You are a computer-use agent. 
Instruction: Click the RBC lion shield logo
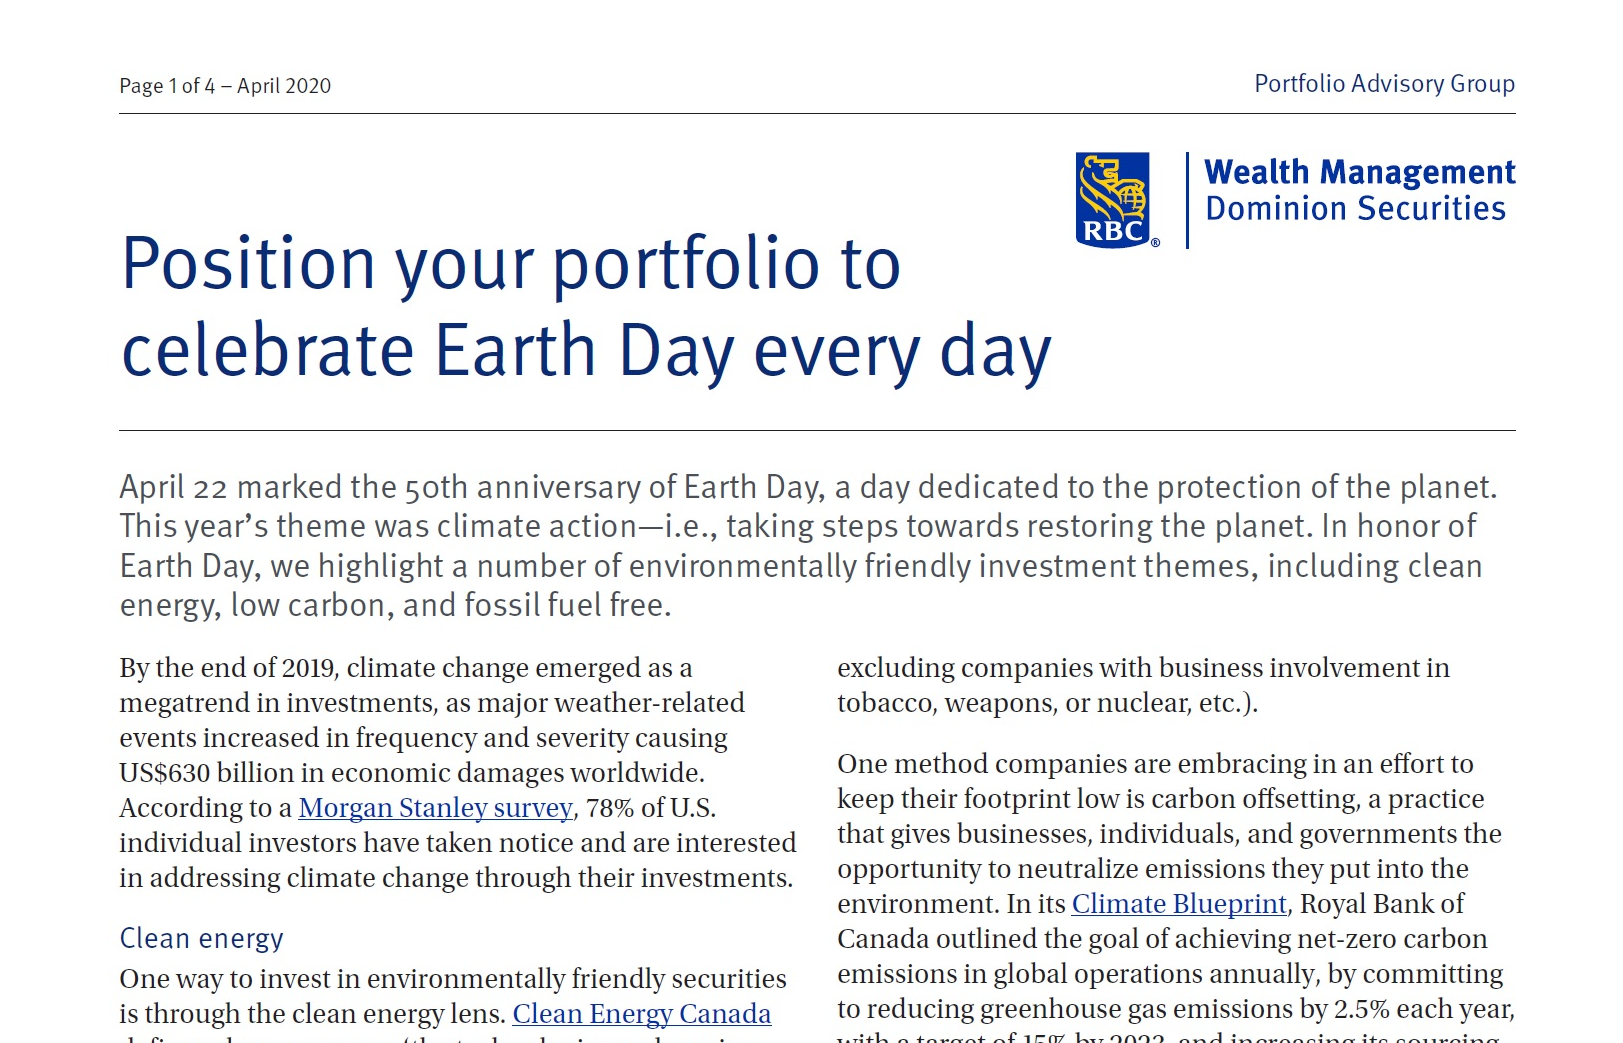point(1115,199)
